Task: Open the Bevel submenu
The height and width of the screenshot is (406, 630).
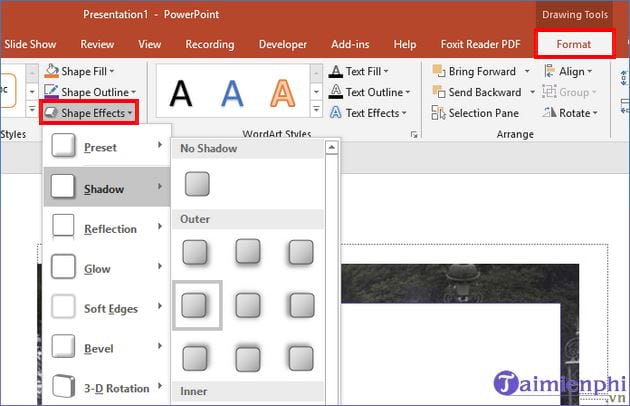Action: pyautogui.click(x=107, y=347)
